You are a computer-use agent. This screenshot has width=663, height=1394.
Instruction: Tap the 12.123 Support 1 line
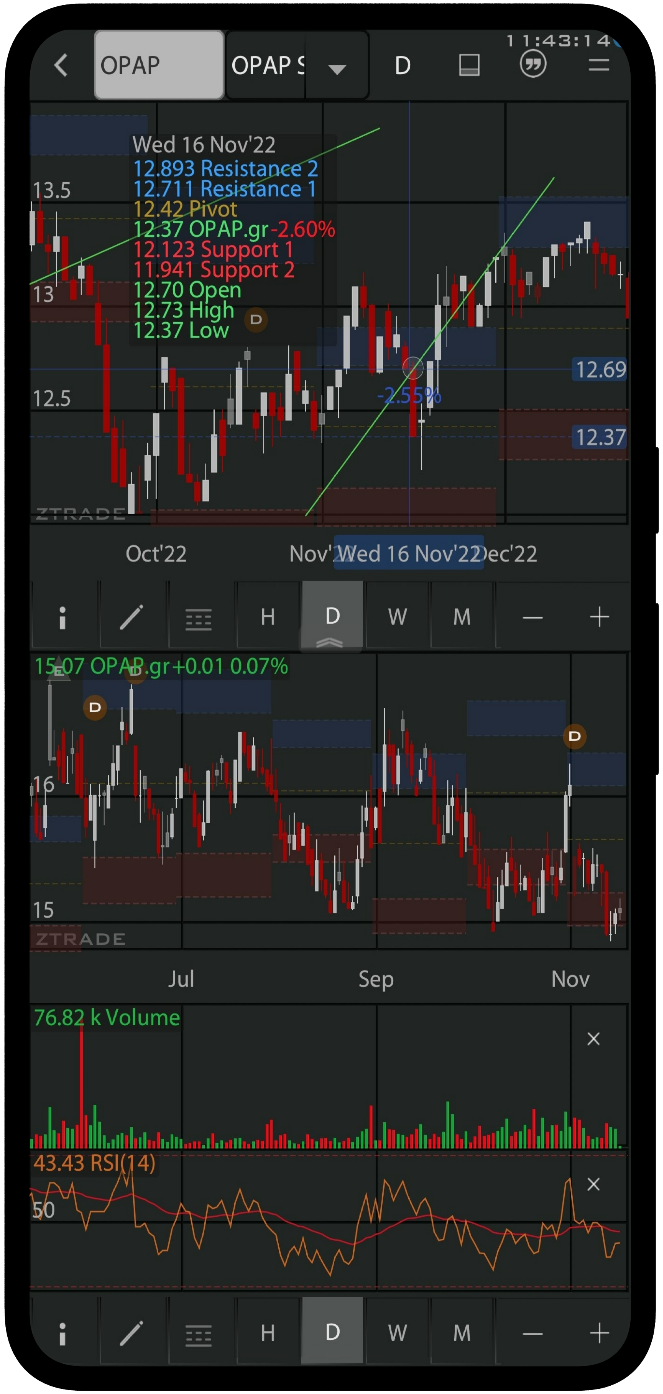point(213,249)
